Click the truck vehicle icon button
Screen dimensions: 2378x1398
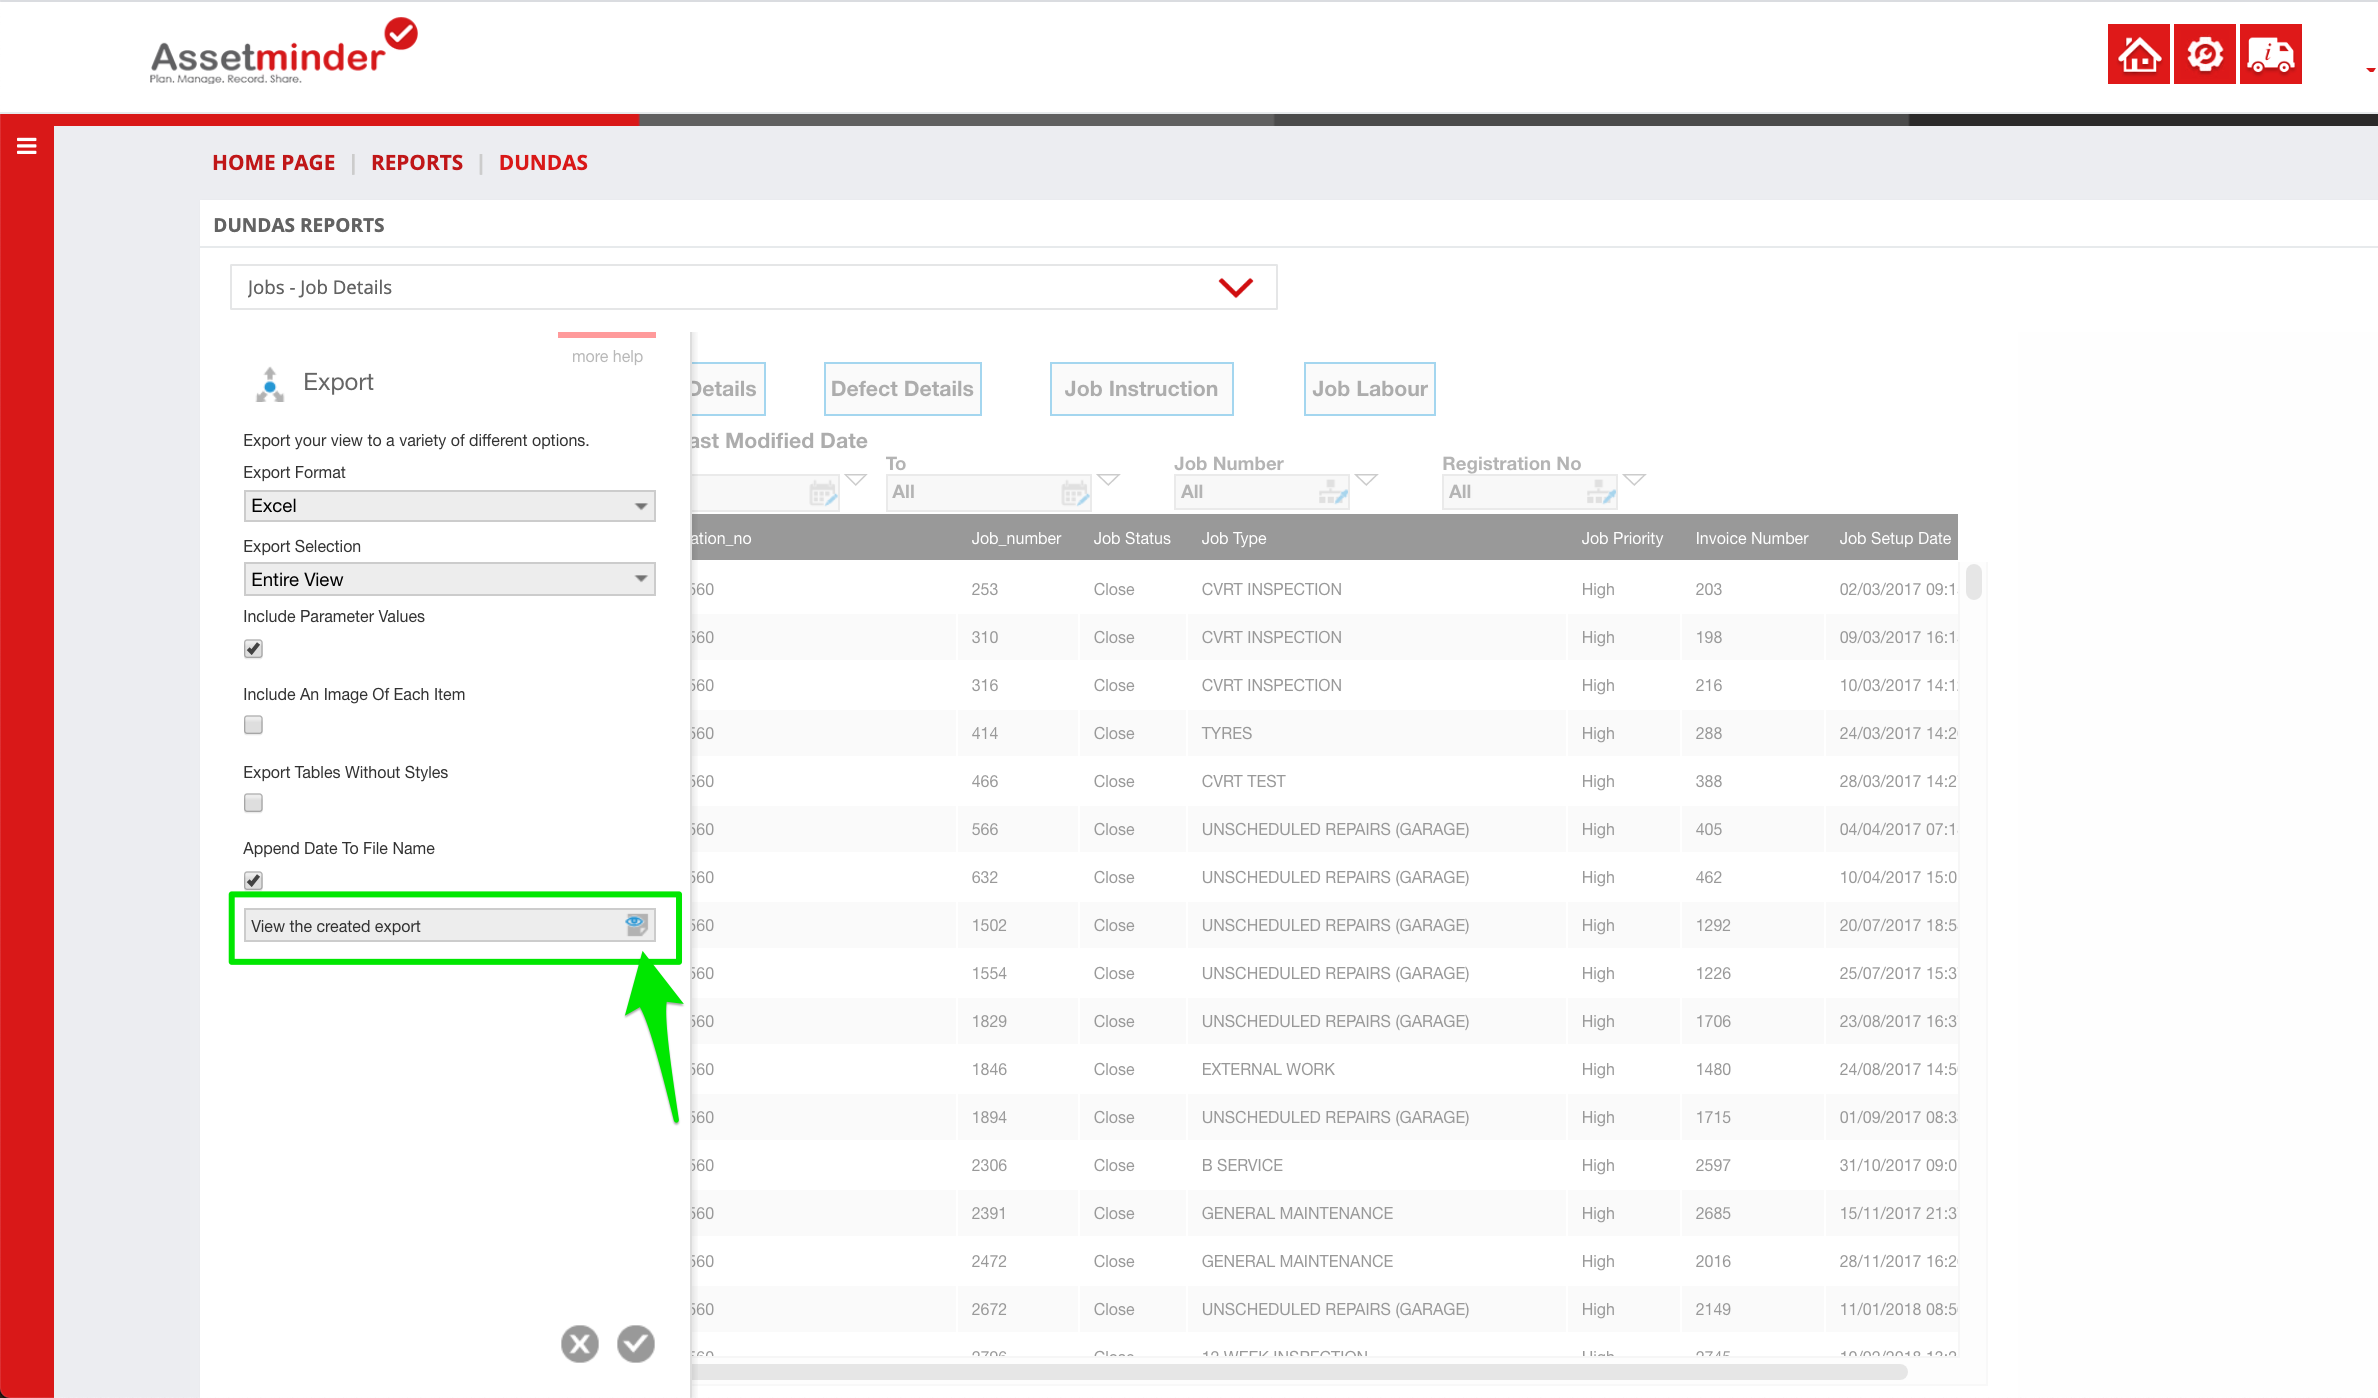click(x=2270, y=55)
